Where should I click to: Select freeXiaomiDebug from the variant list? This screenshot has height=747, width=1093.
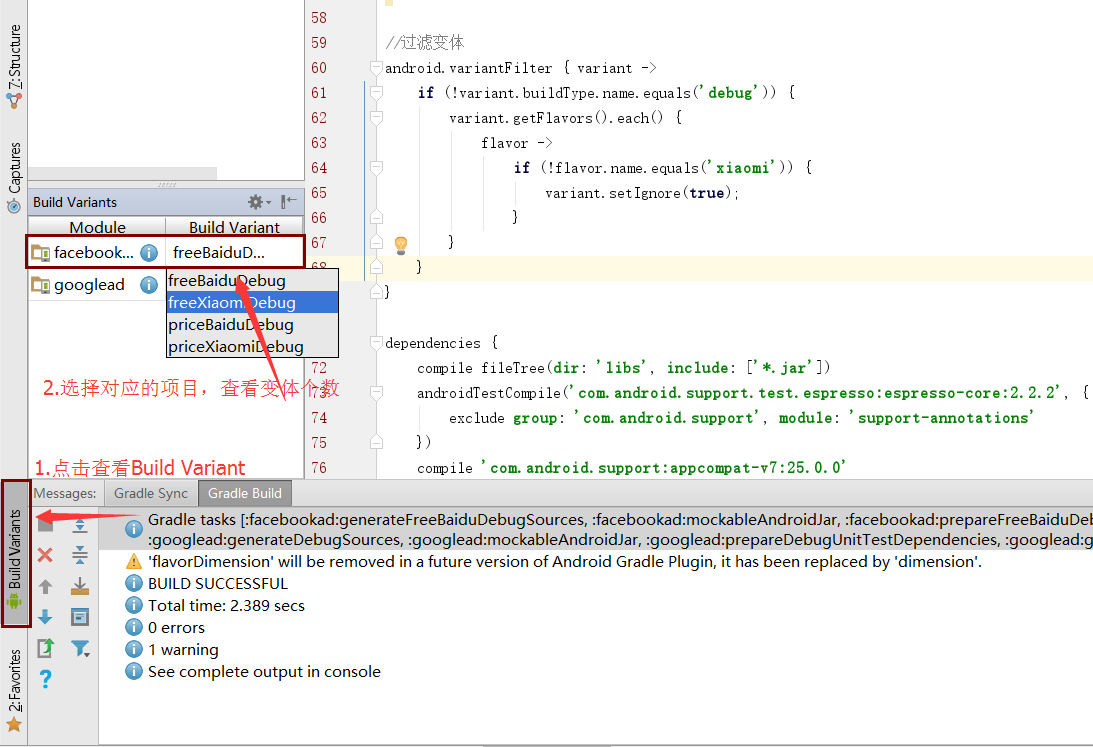(232, 303)
